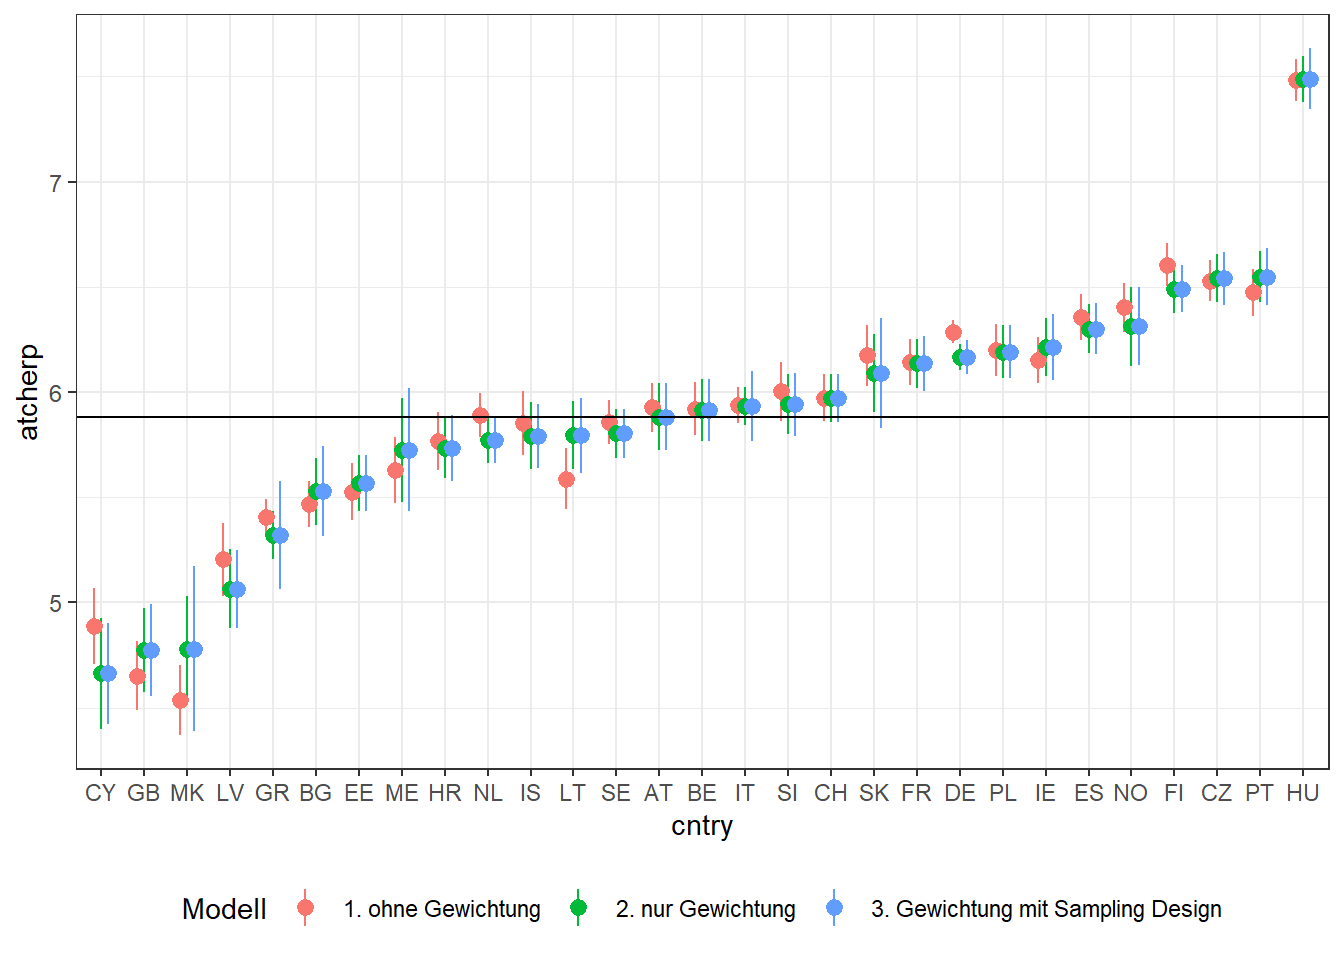Click the blue data point for HU
Viewport: 1344px width, 960px height.
(x=1310, y=79)
